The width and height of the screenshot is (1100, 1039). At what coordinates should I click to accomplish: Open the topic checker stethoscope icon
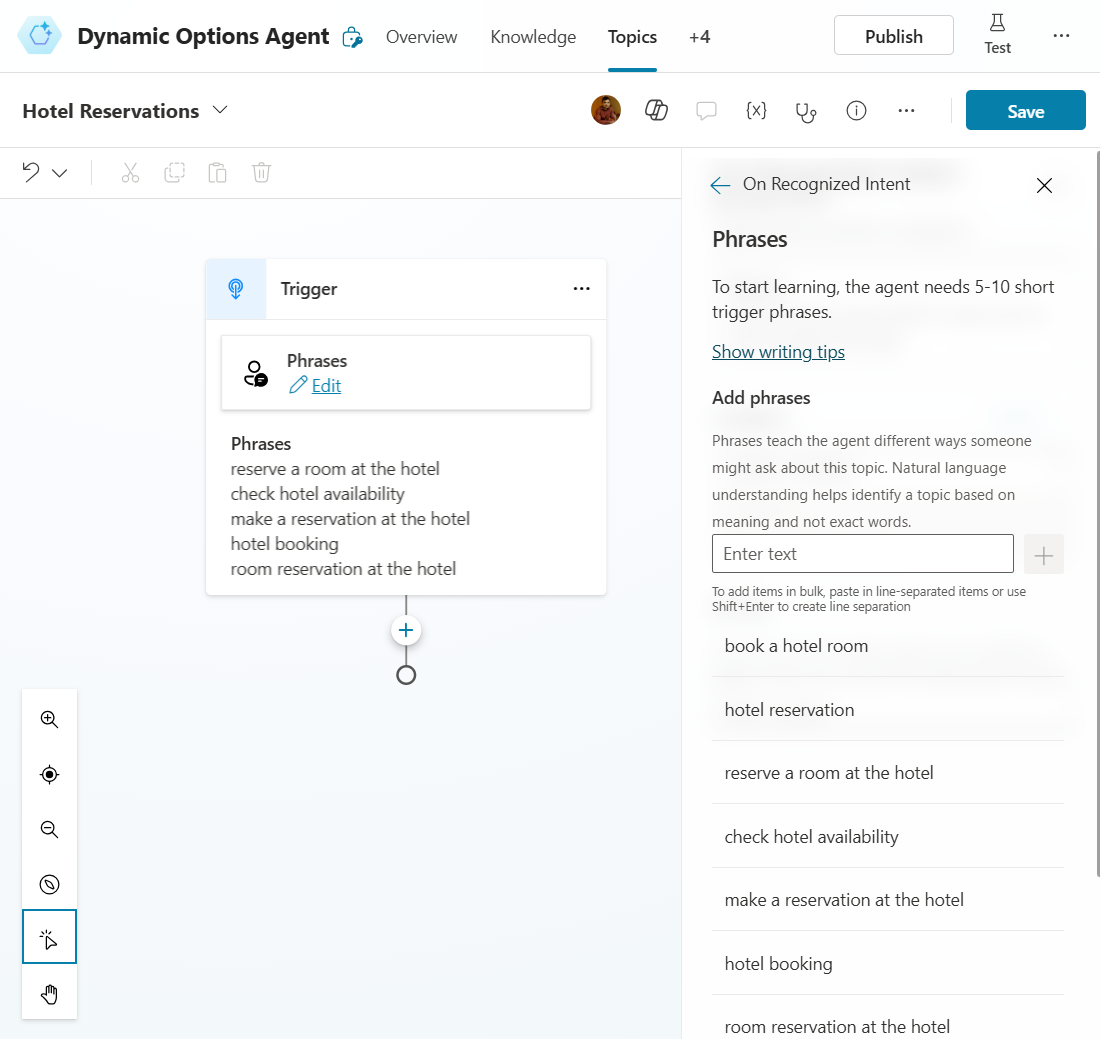(806, 111)
